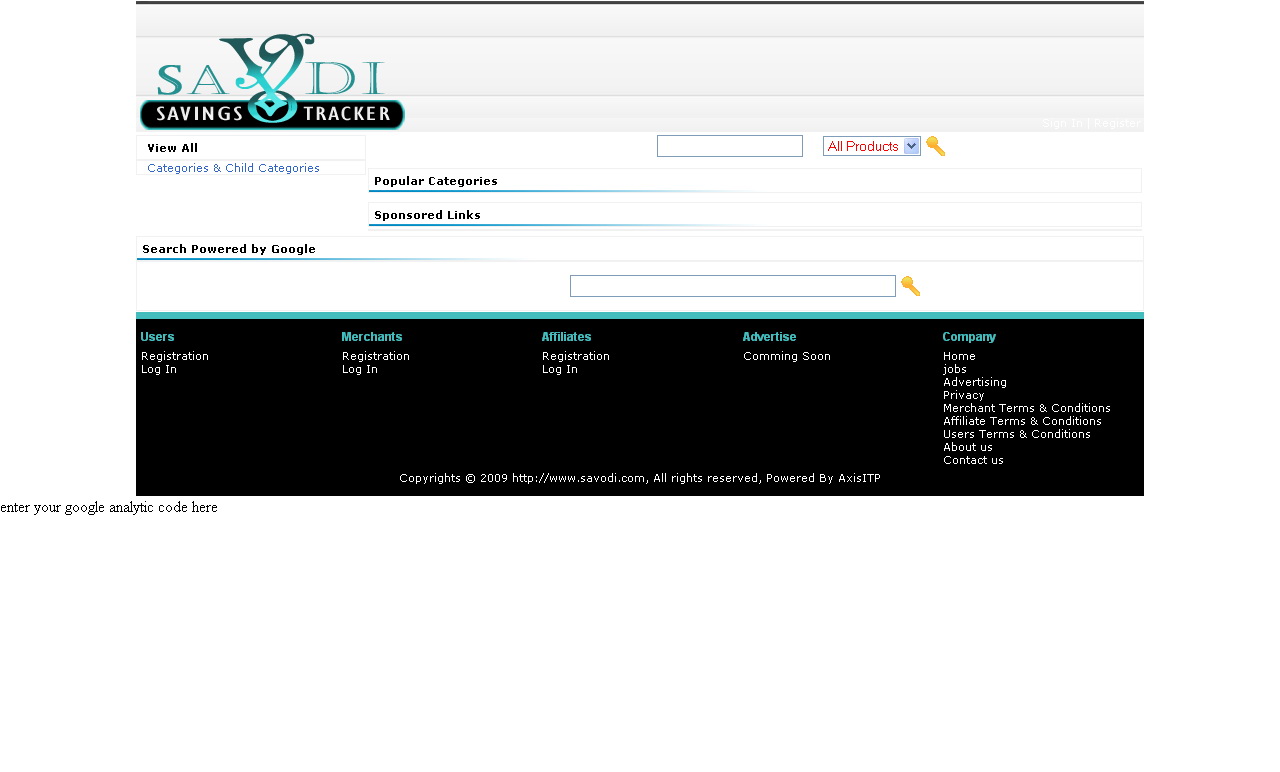The height and width of the screenshot is (772, 1280).
Task: Open Users Terms & Conditions link
Action: point(1017,434)
